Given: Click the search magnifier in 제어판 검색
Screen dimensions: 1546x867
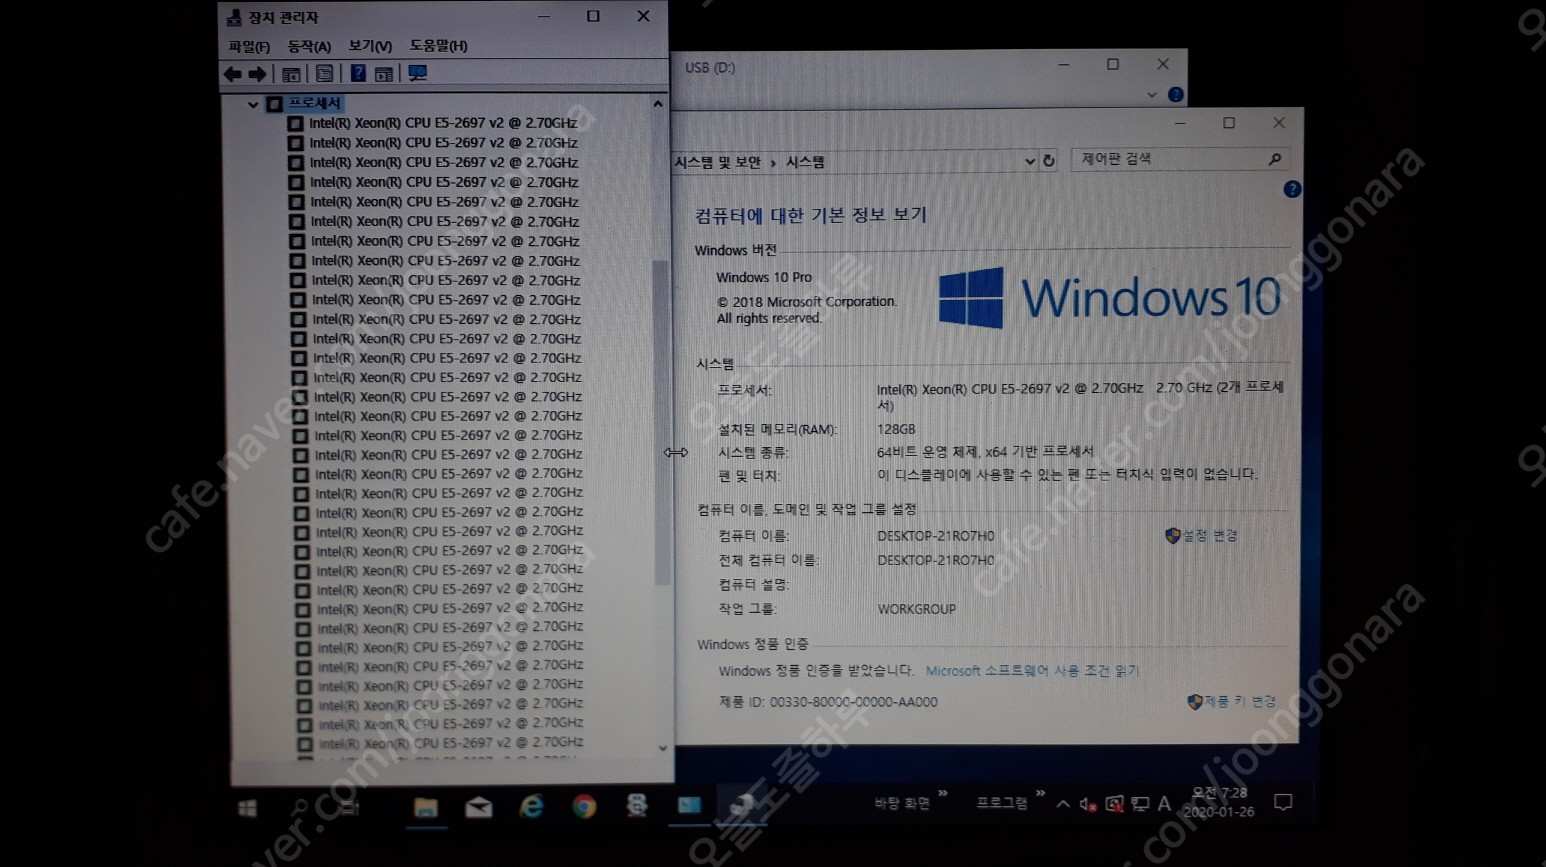Looking at the screenshot, I should (x=1275, y=159).
